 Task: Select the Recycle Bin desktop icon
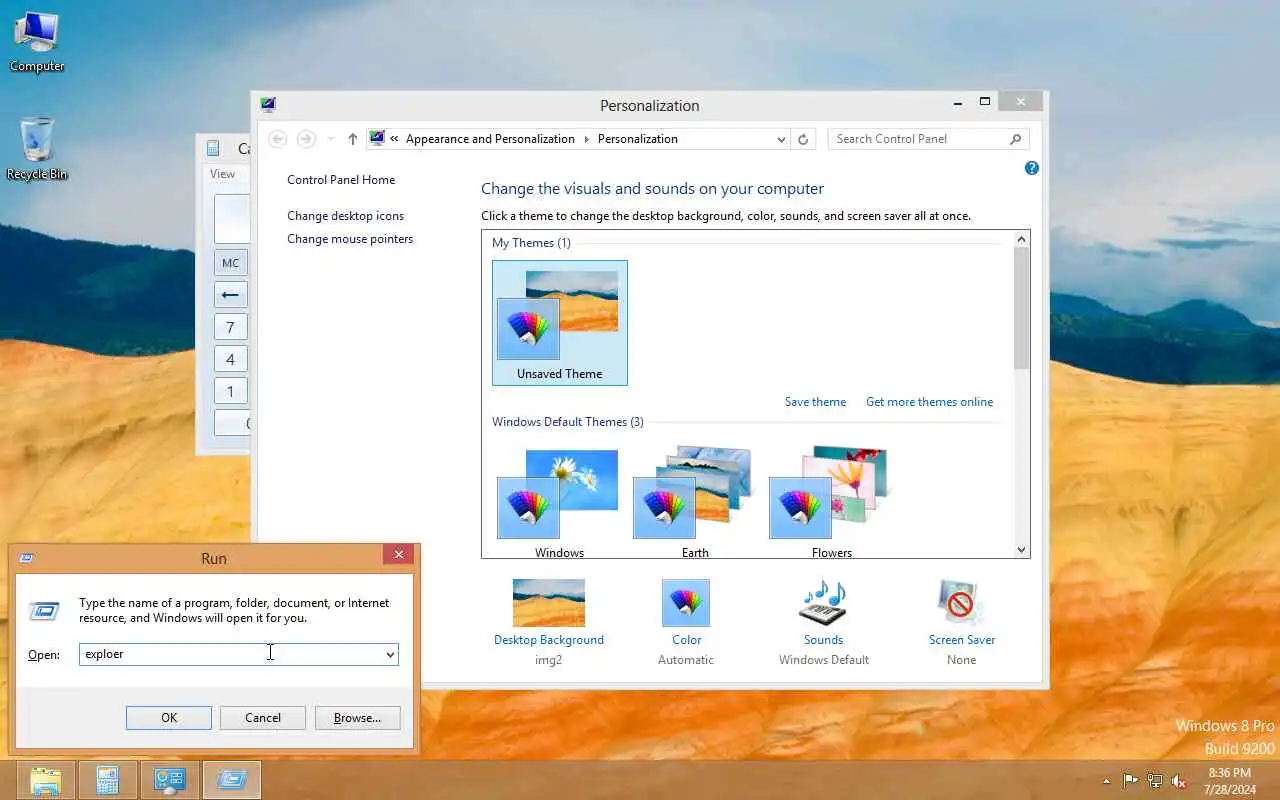37,148
